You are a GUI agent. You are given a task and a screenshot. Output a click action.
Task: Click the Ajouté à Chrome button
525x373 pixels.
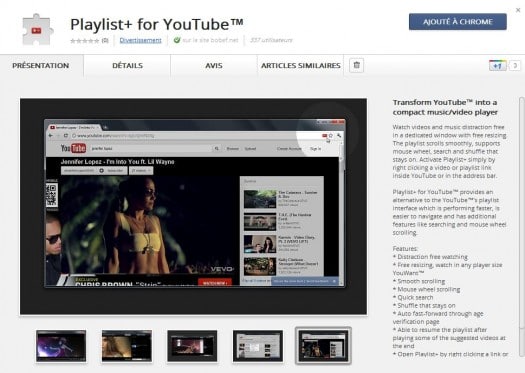(457, 22)
